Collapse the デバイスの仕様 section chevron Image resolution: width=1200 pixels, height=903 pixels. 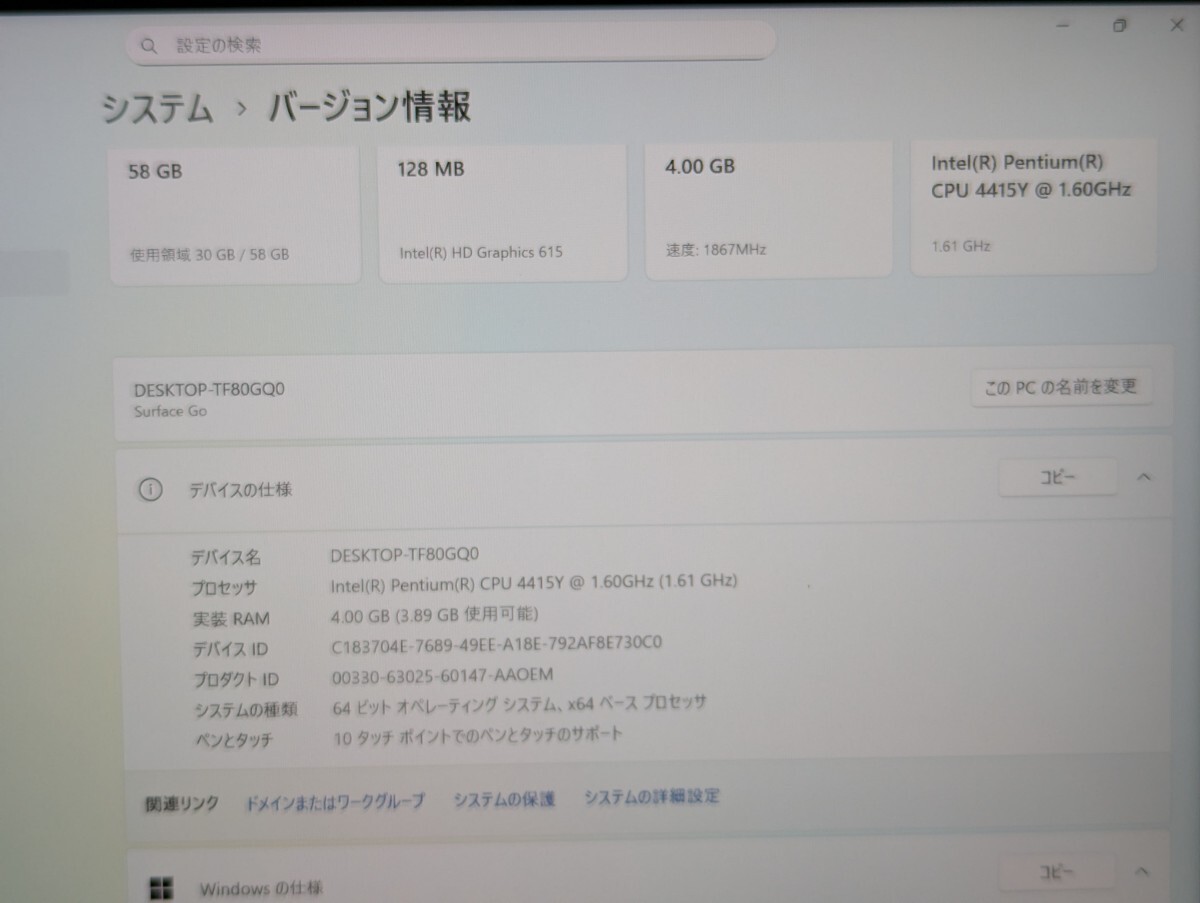(x=1145, y=477)
